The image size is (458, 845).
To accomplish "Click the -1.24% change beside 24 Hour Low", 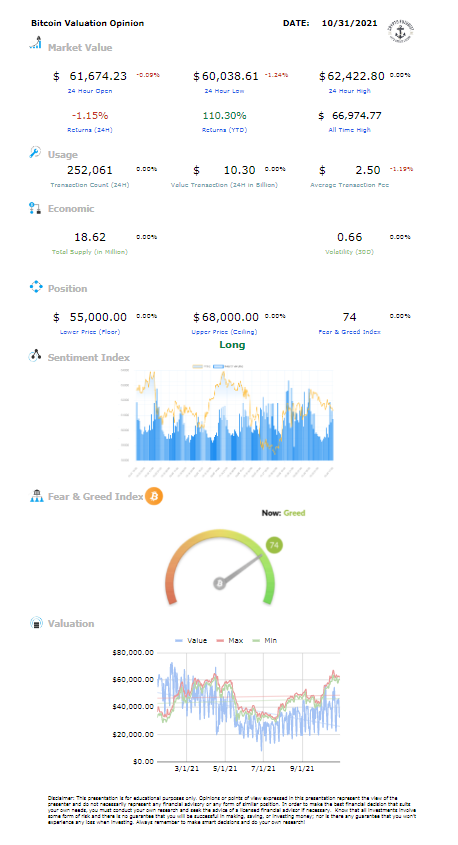I will pyautogui.click(x=276, y=75).
